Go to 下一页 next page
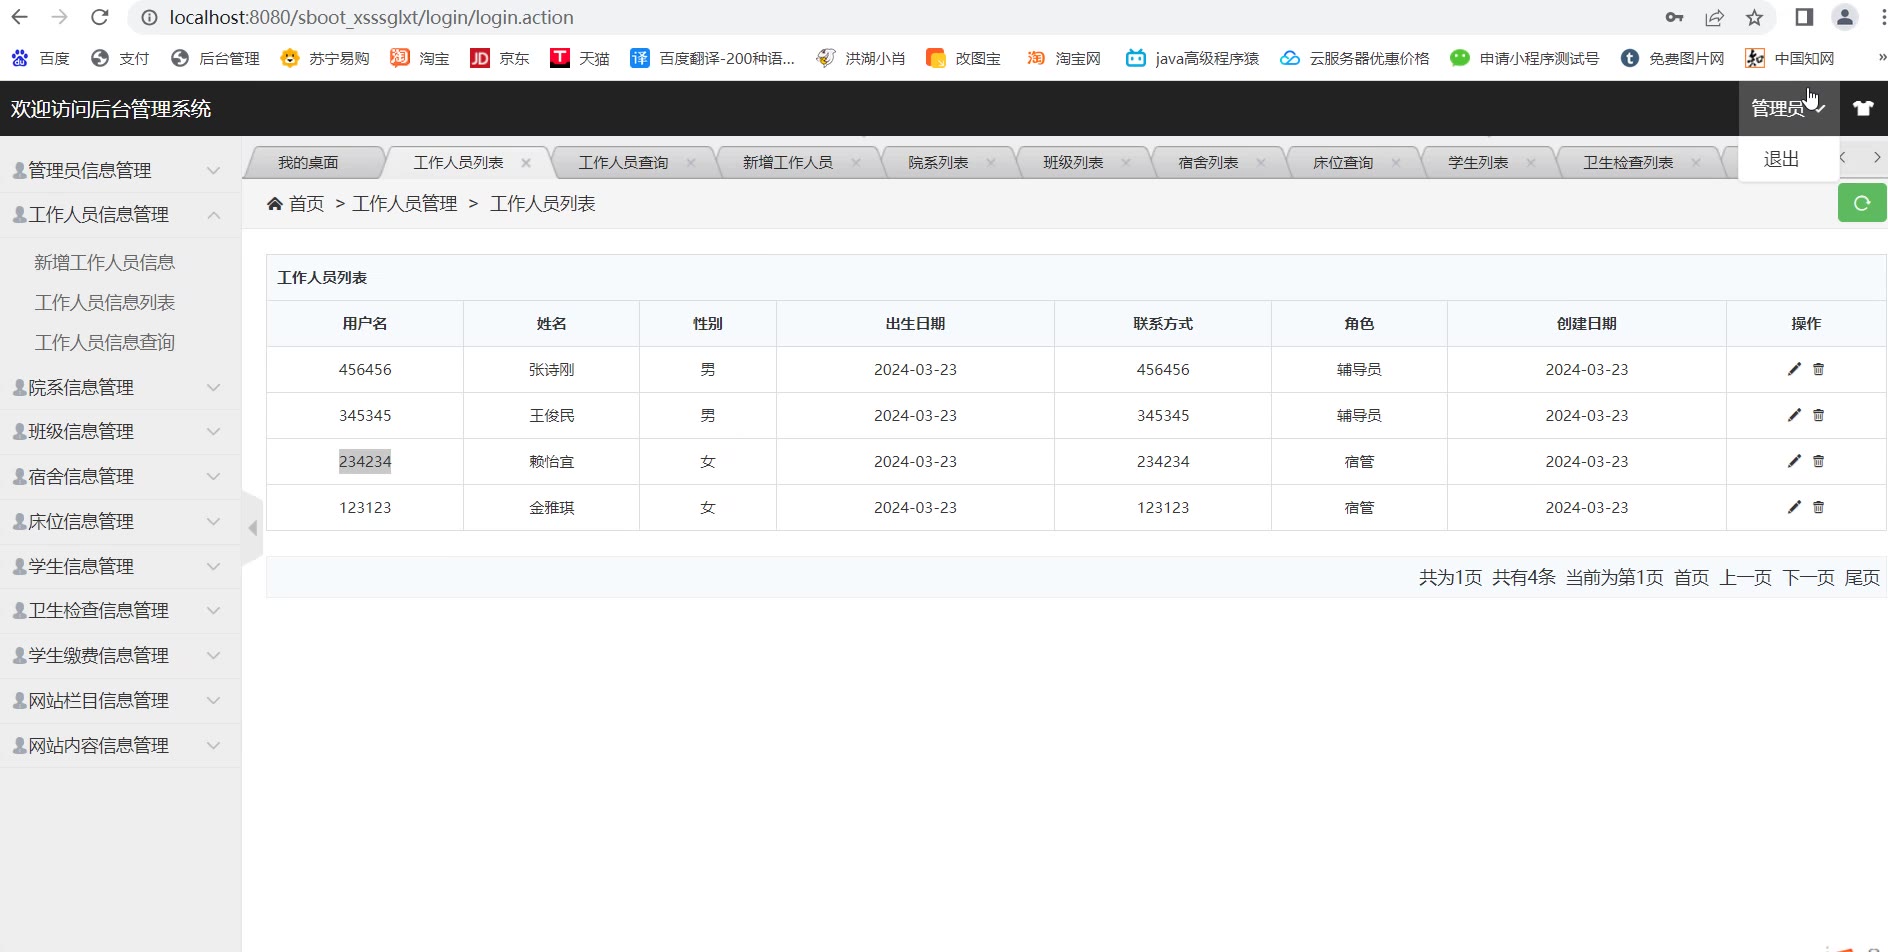Image resolution: width=1888 pixels, height=952 pixels. coord(1808,578)
